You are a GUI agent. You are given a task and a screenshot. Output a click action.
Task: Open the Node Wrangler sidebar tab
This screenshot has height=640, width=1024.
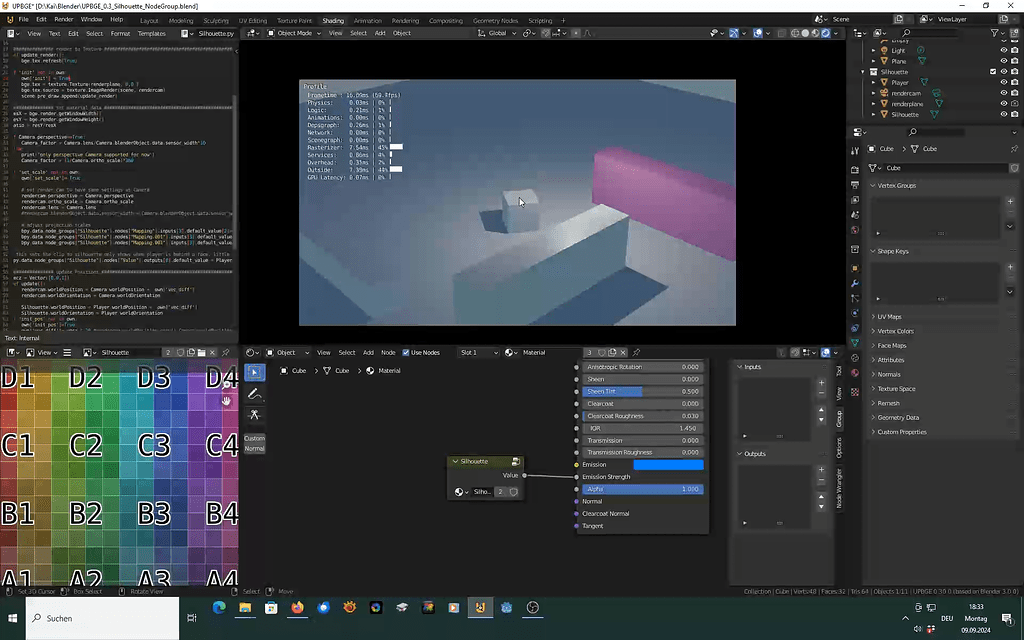point(839,489)
